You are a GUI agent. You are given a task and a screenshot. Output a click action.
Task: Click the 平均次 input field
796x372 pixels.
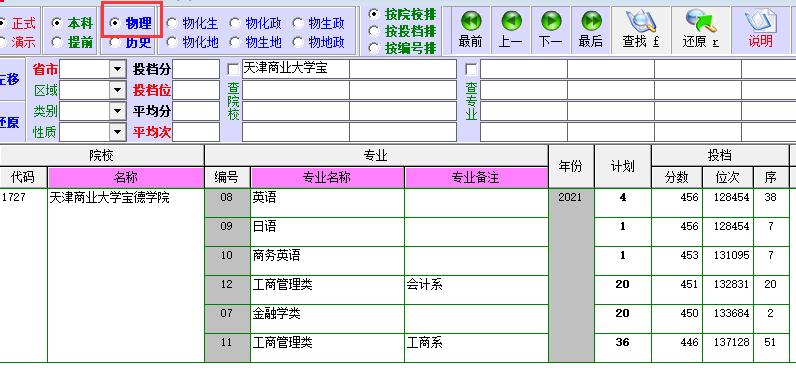point(196,132)
